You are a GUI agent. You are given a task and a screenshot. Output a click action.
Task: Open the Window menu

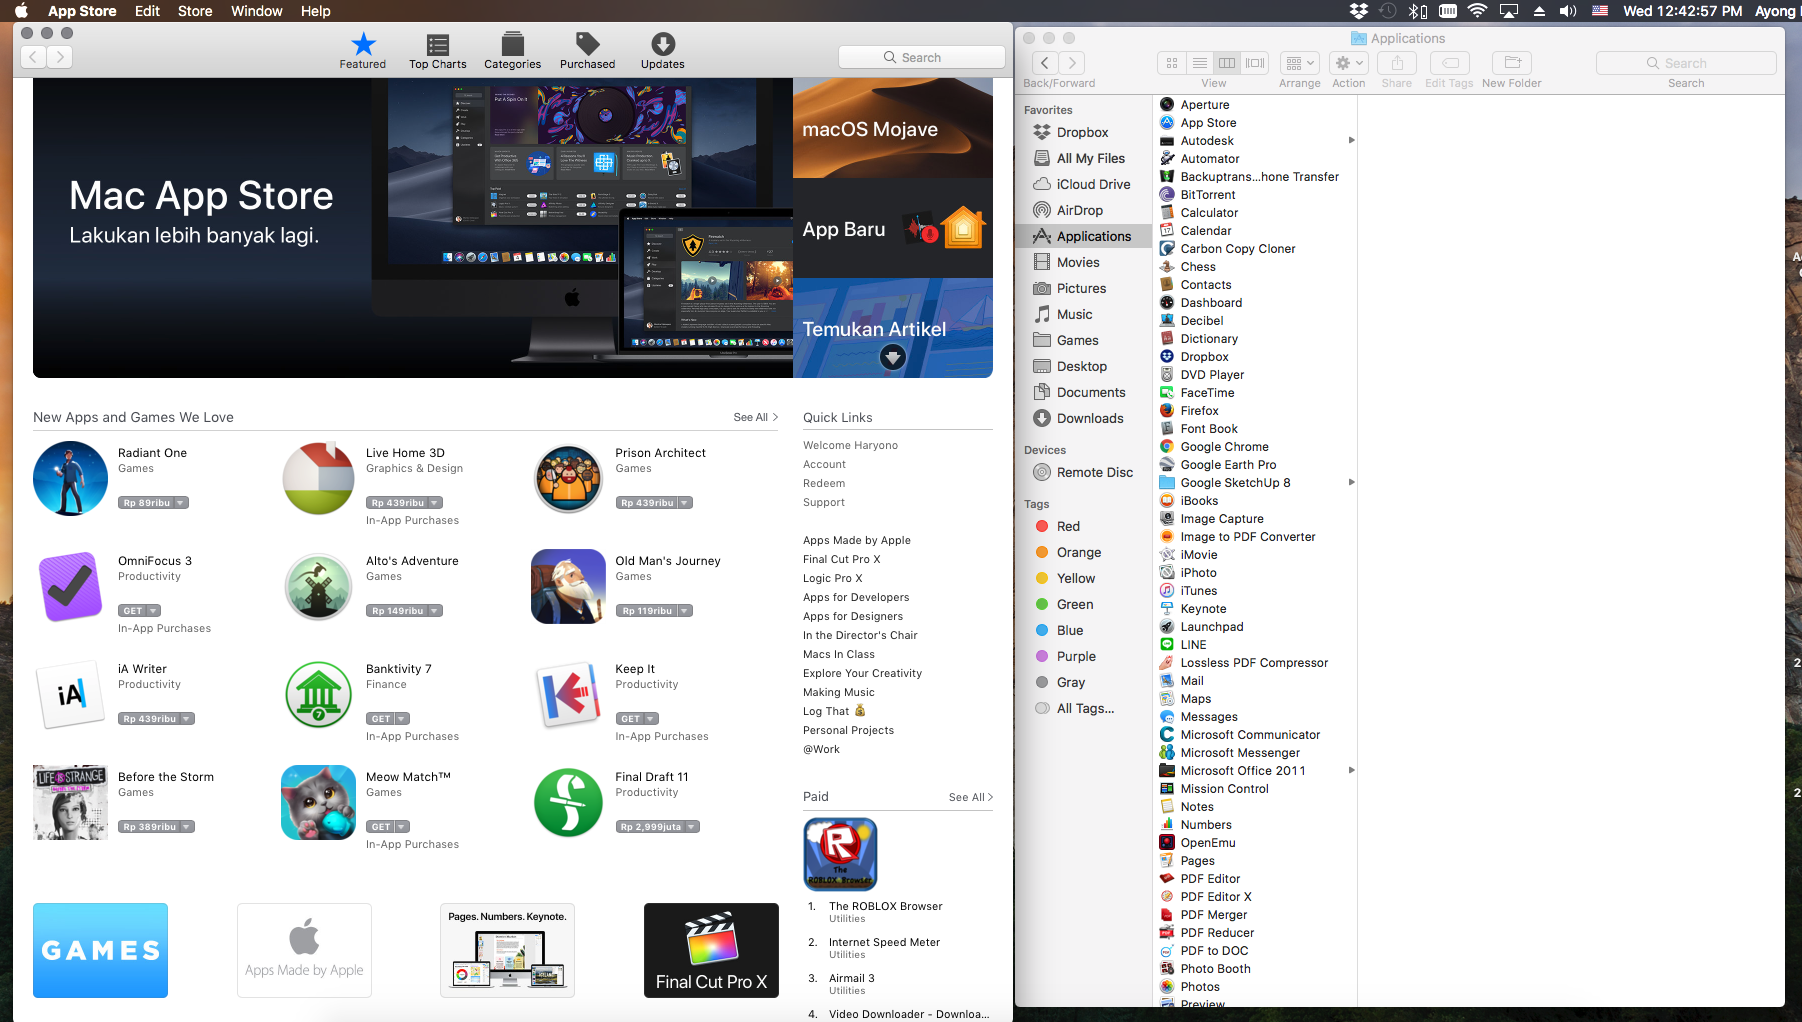pos(256,11)
